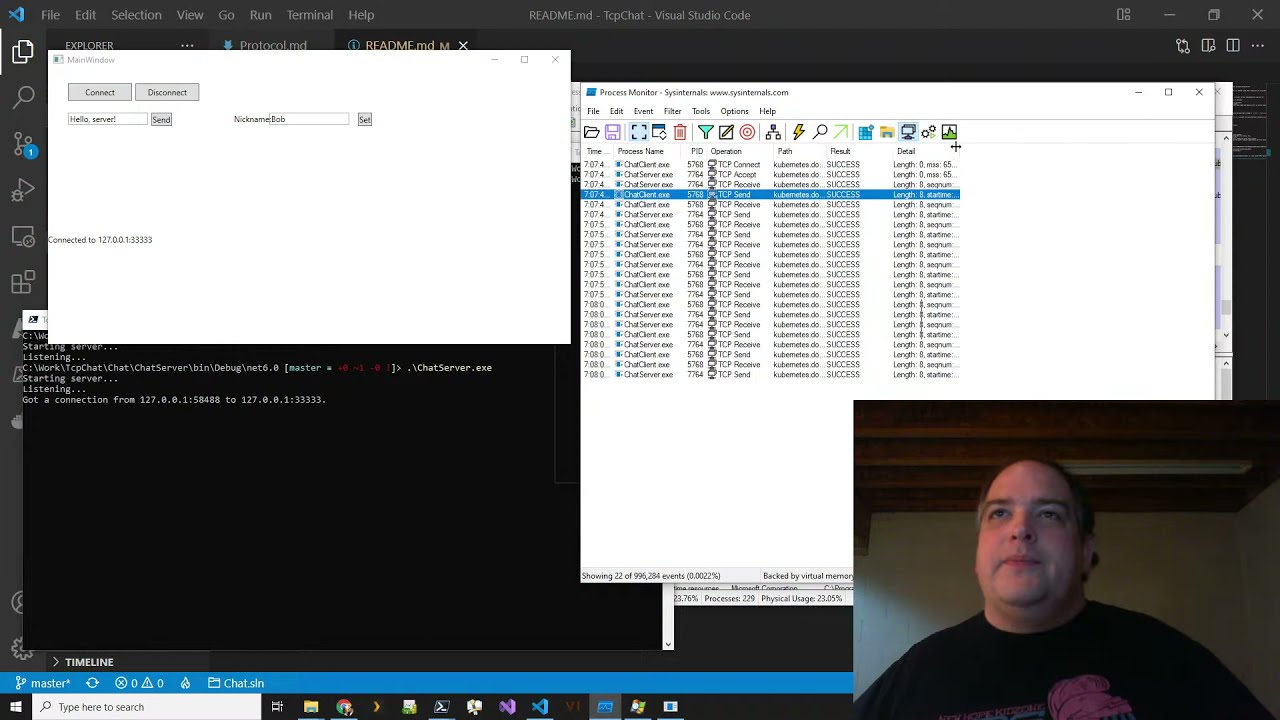The height and width of the screenshot is (720, 1280).
Task: Open the VS Code Explorer view
Action: click(24, 52)
